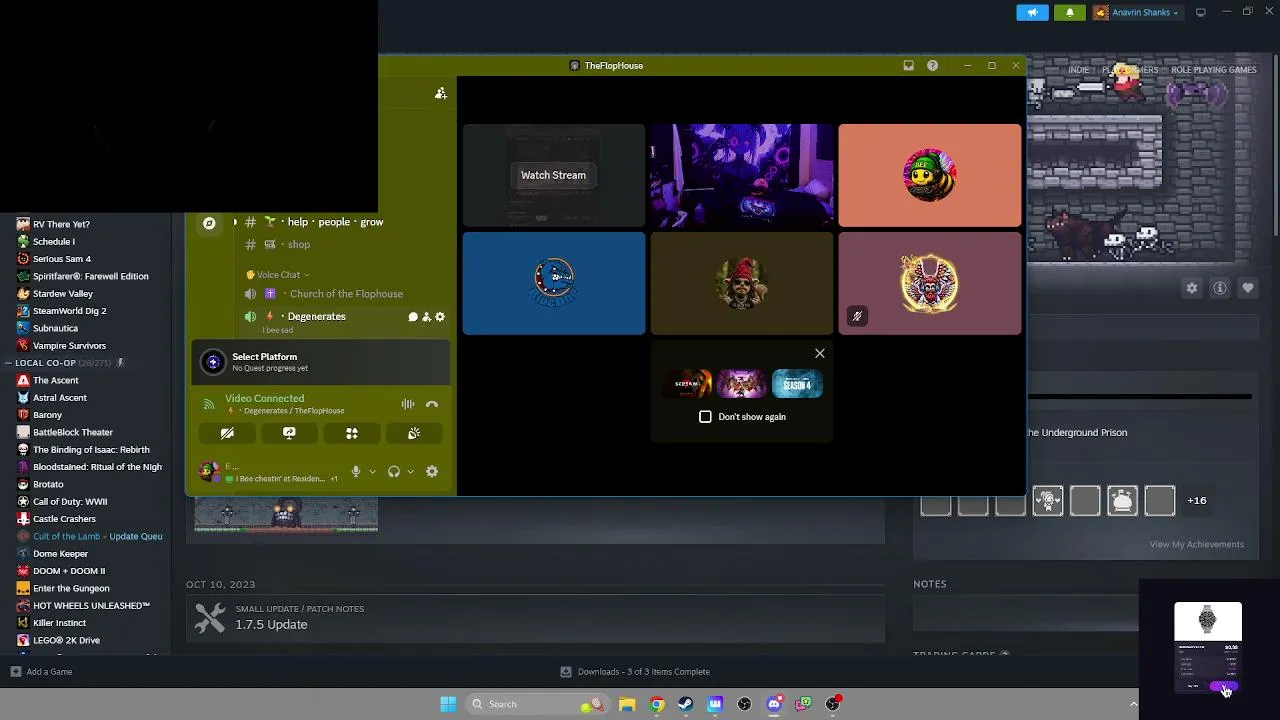
Task: Select the purple room webcam tile
Action: 741,175
